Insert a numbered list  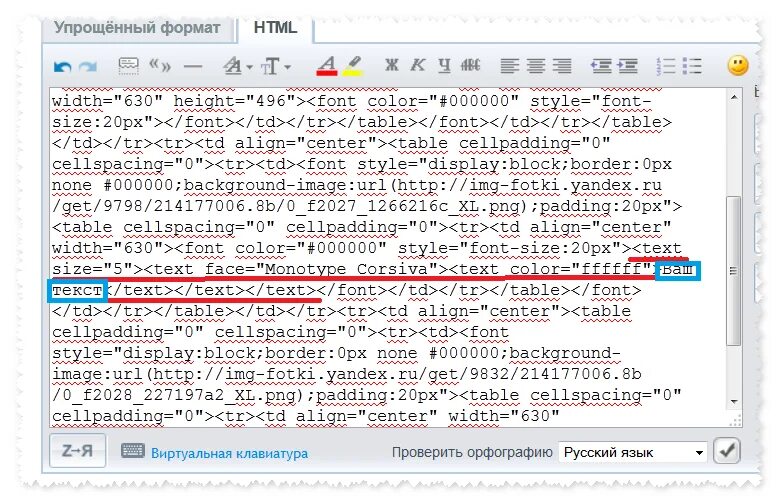pyautogui.click(x=666, y=66)
